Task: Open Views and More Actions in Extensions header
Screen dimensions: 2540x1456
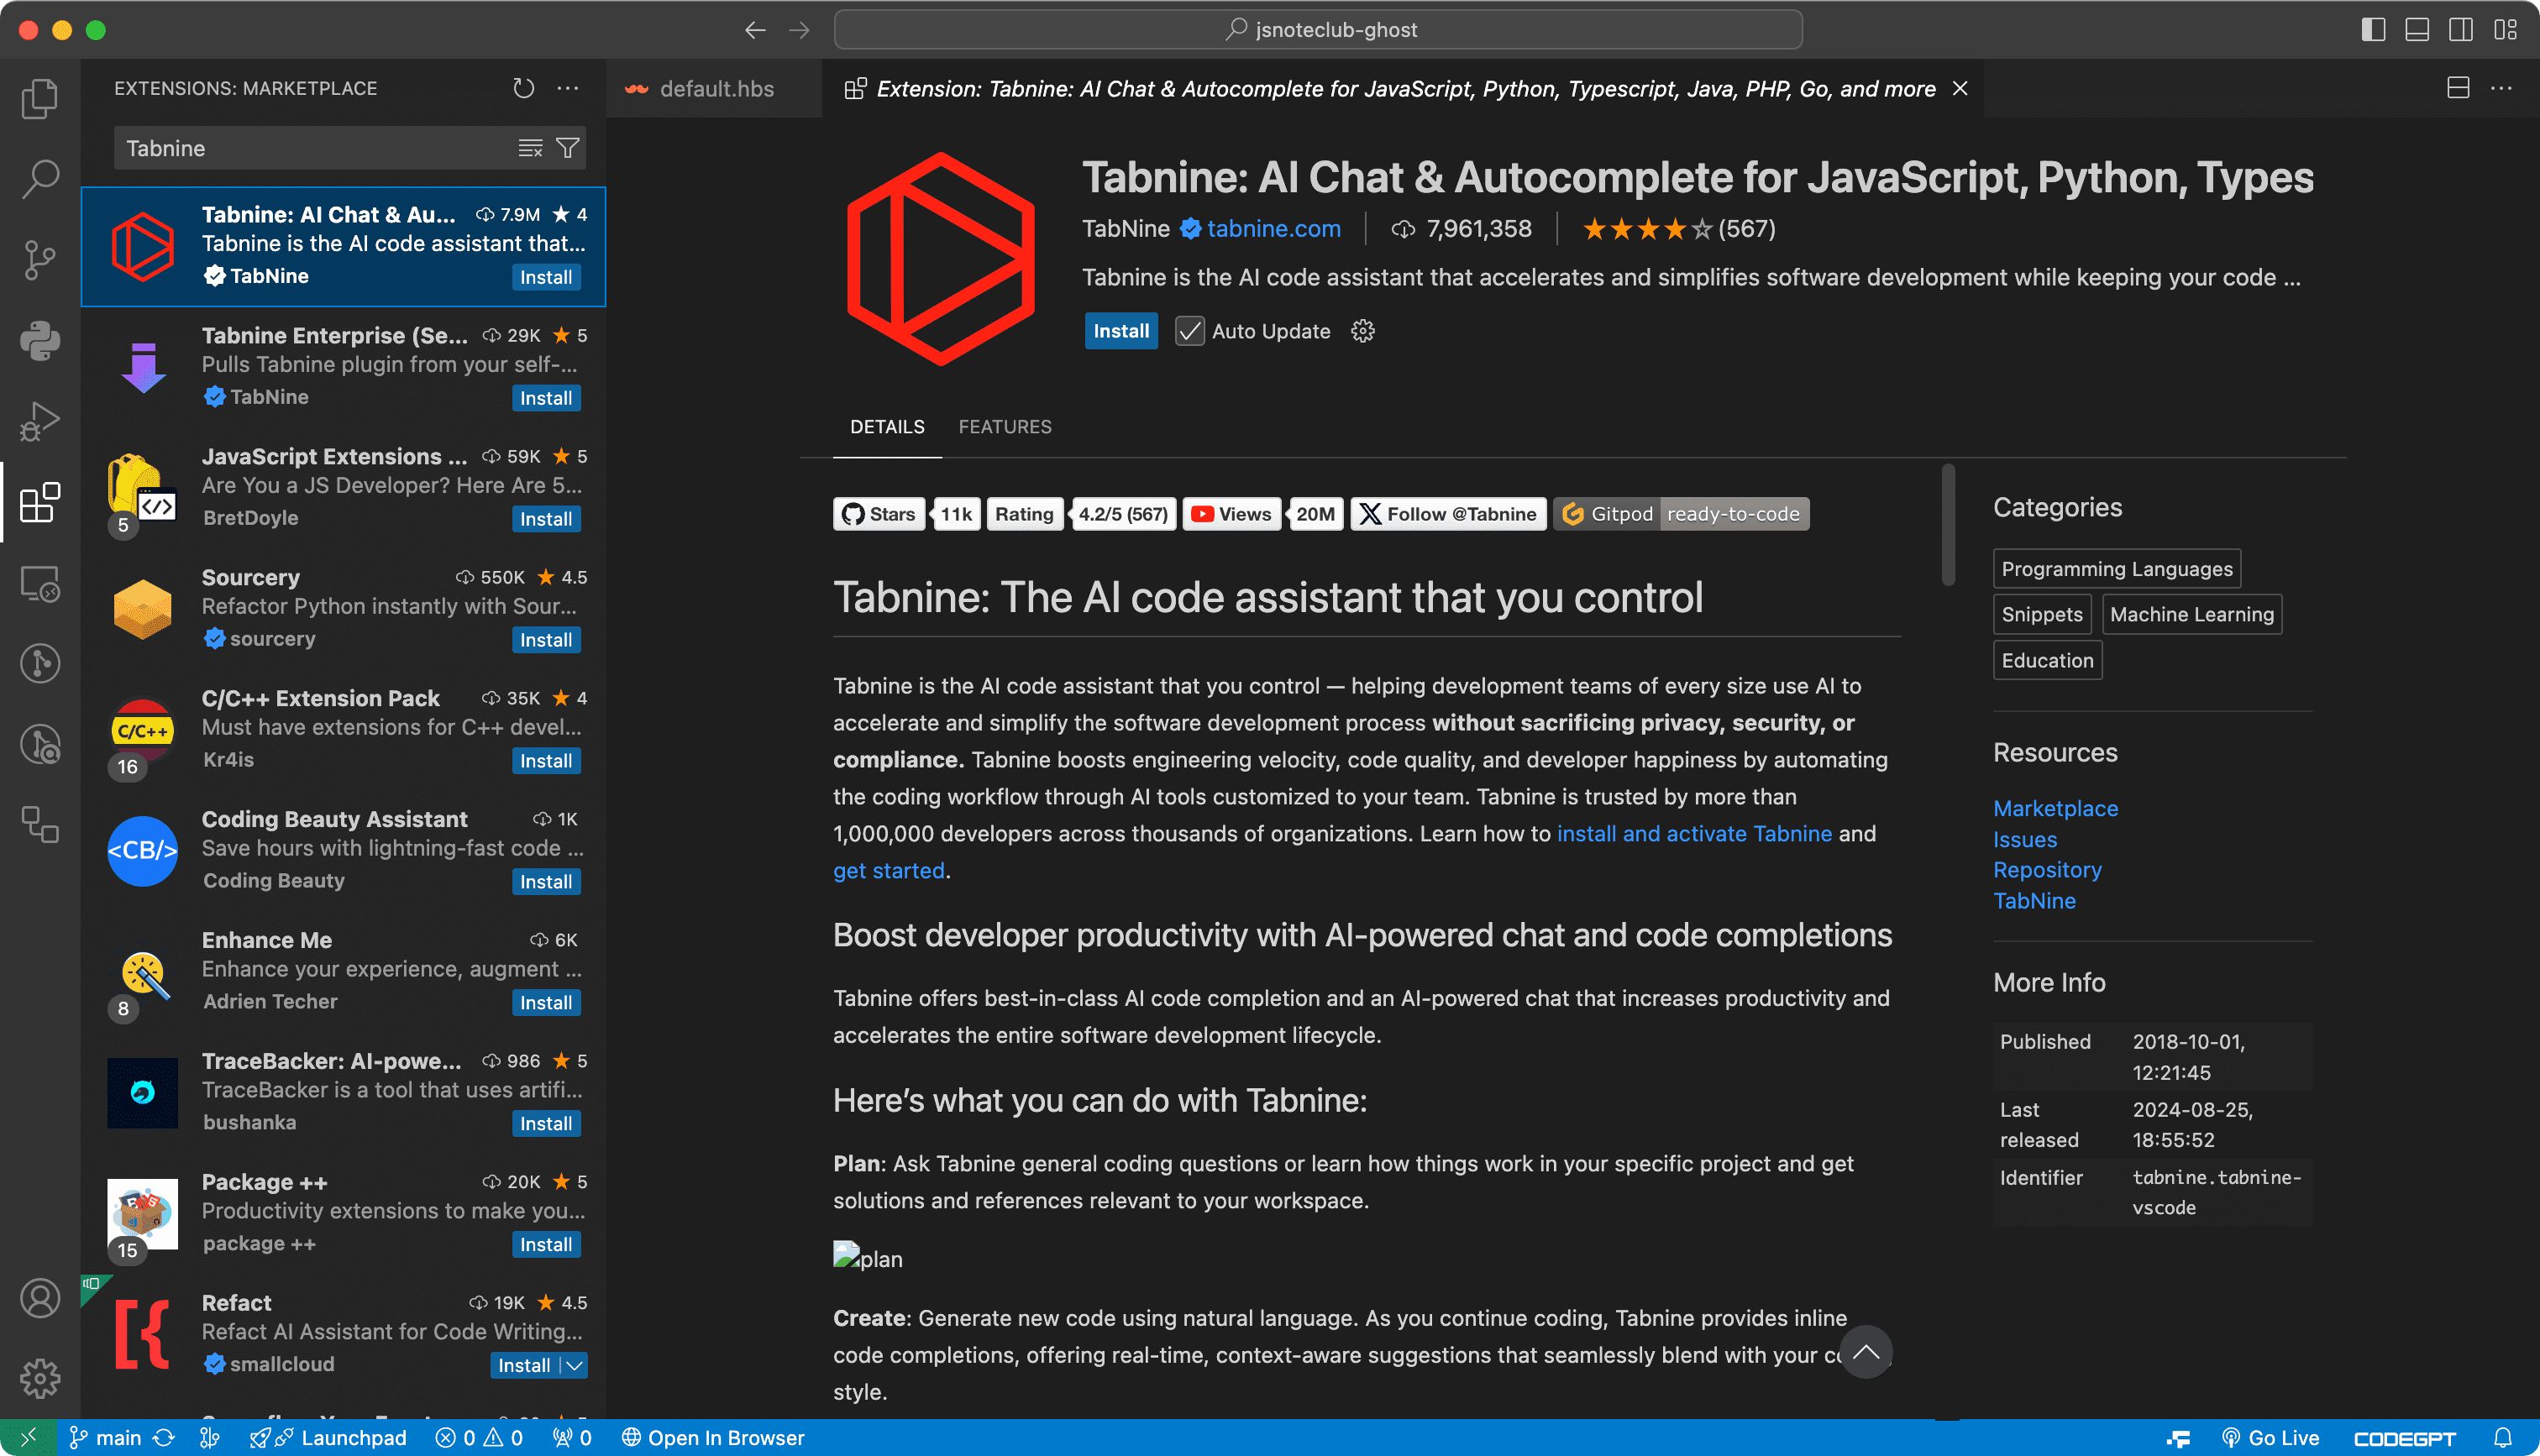Action: coord(568,88)
